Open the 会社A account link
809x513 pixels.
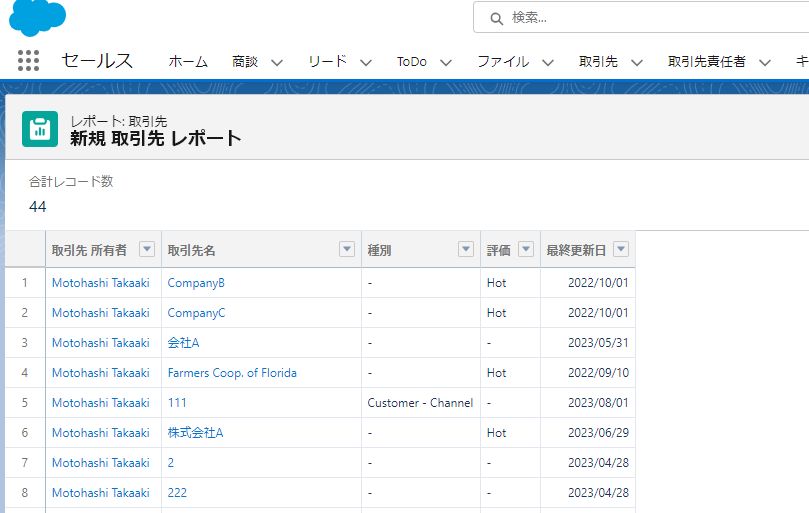point(183,343)
